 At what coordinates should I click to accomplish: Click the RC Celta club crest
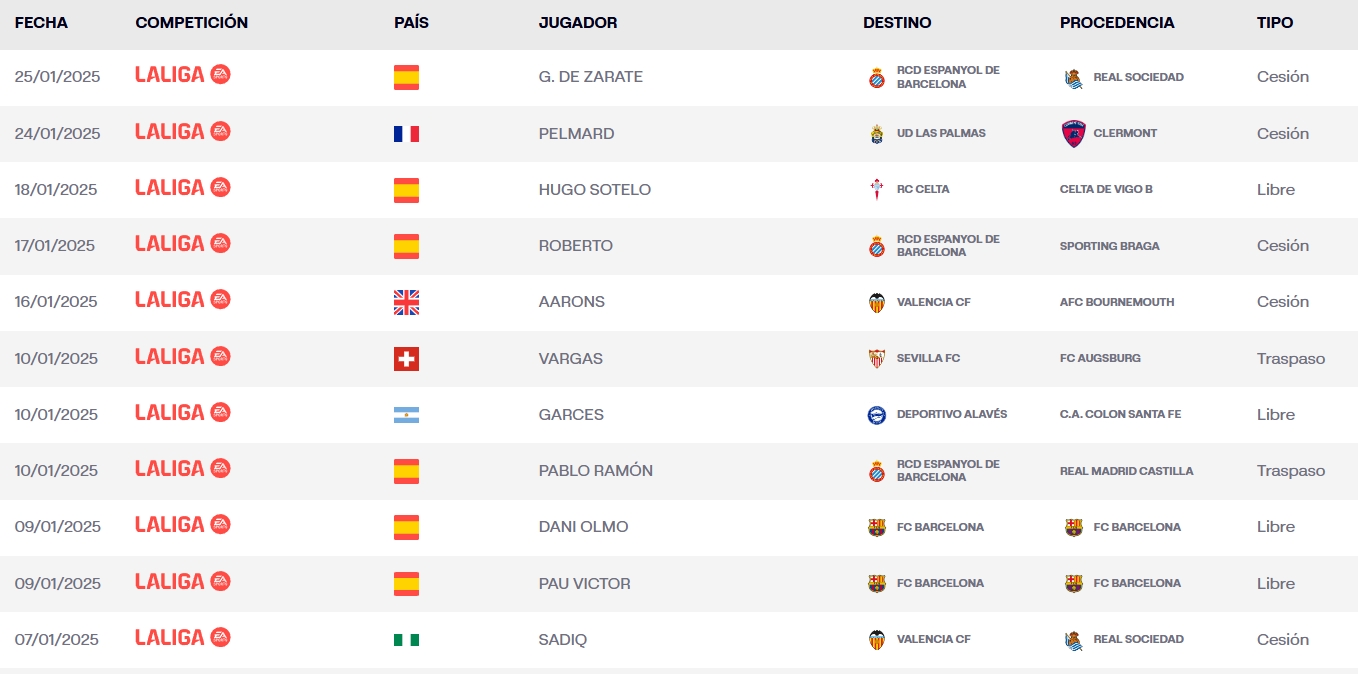[877, 190]
